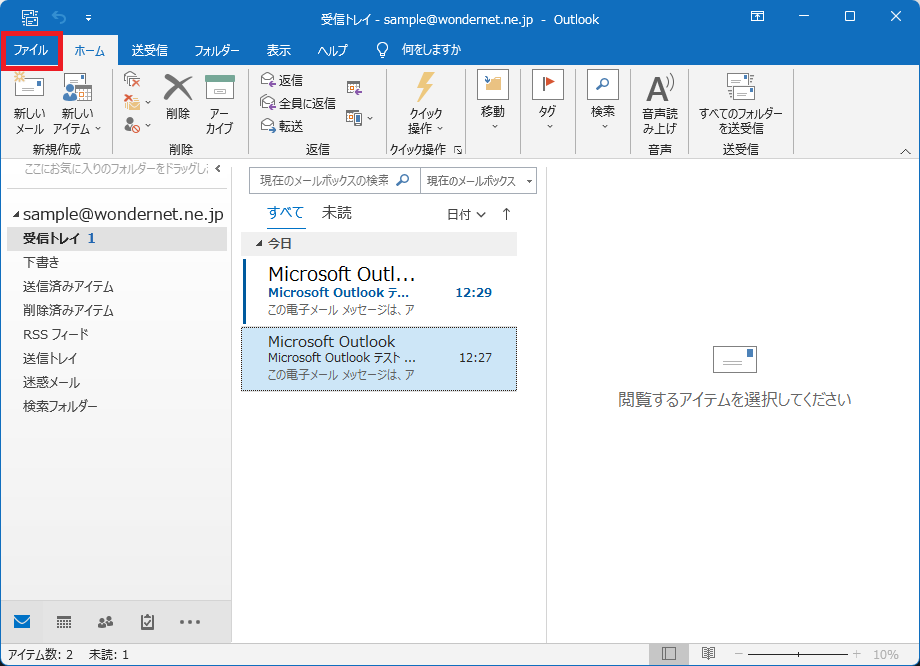Open the People contacts icon

click(x=106, y=622)
